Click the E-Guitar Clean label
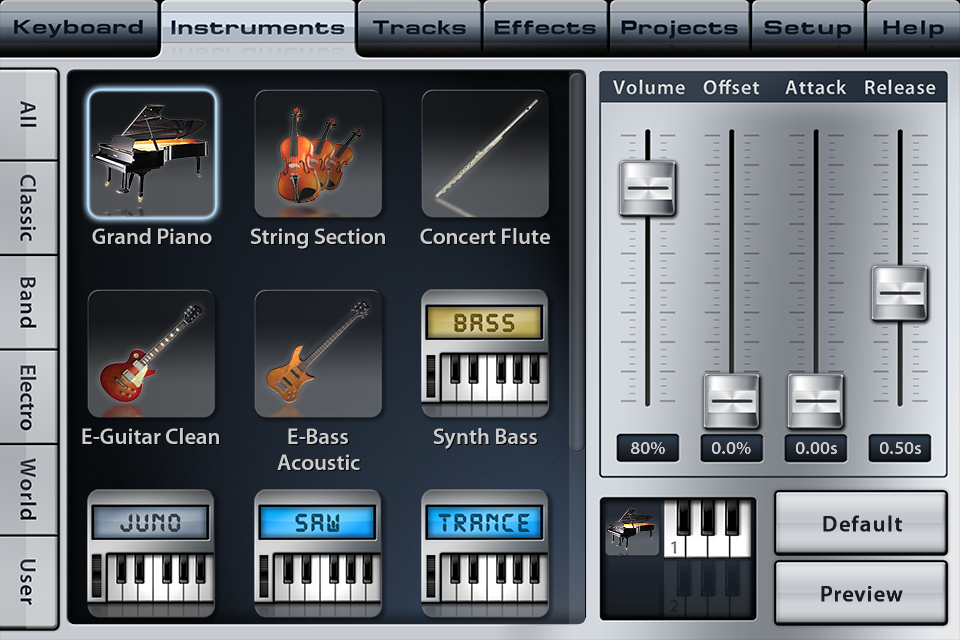This screenshot has width=960, height=640. point(151,437)
